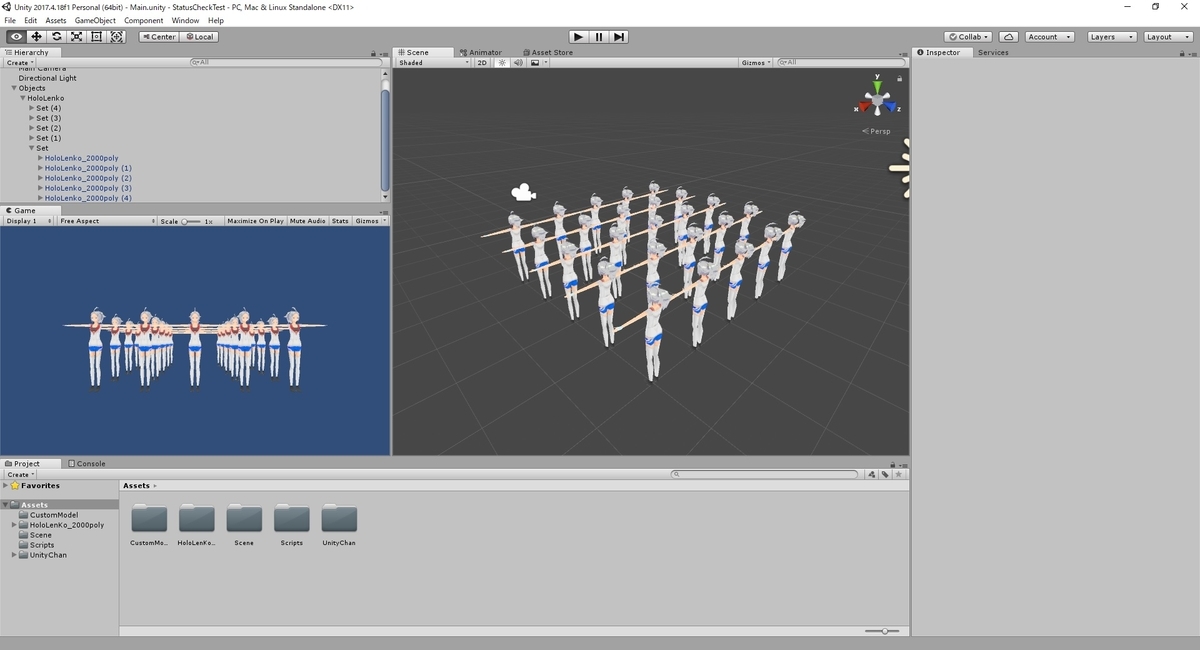Image resolution: width=1200 pixels, height=650 pixels.
Task: Search by type icon in Project panel
Action: [x=872, y=474]
